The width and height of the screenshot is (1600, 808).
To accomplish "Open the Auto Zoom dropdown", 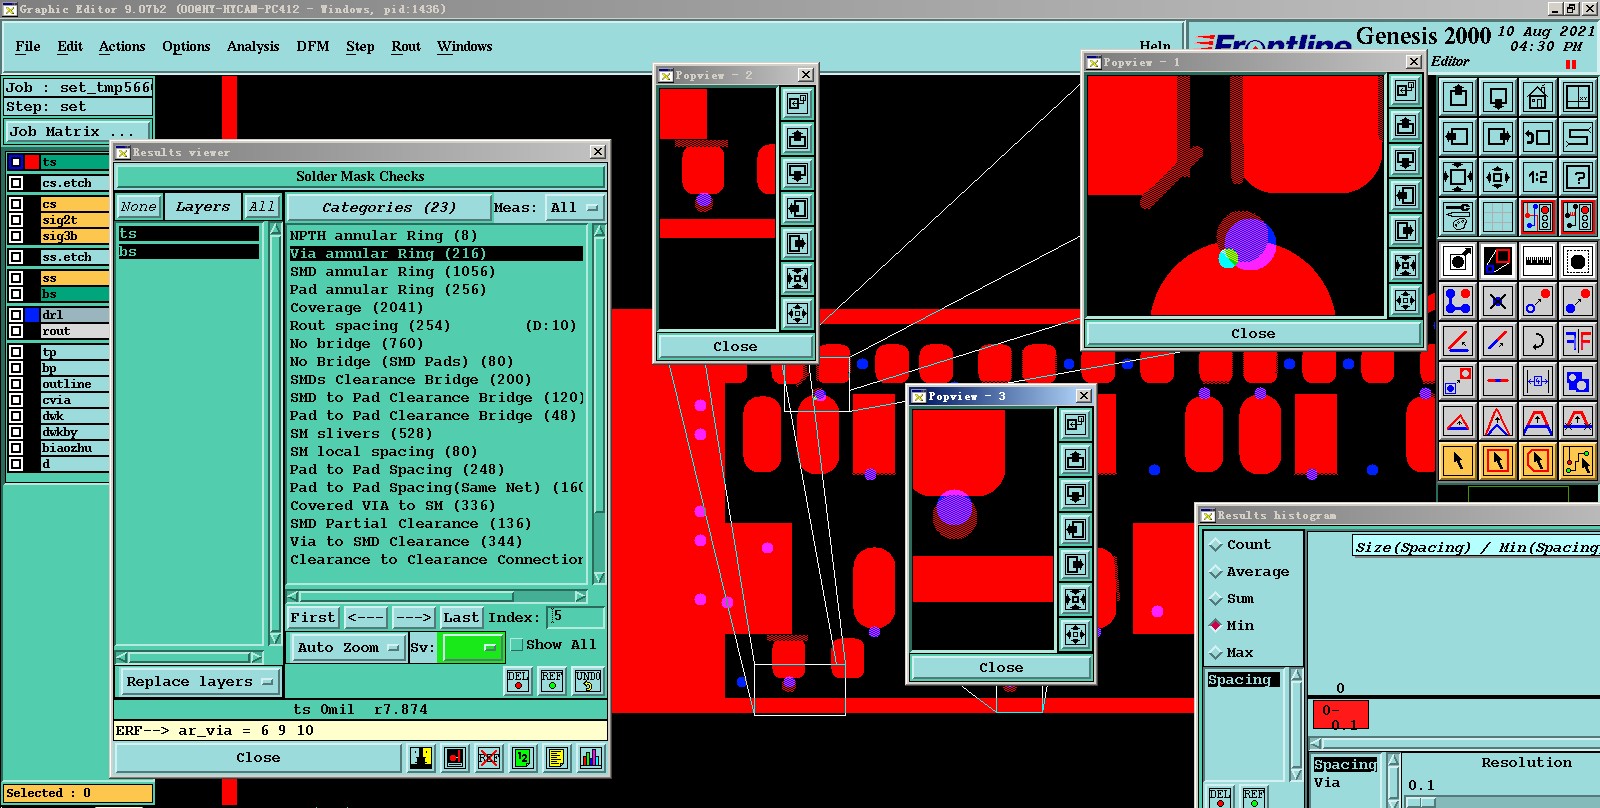I will coord(347,648).
